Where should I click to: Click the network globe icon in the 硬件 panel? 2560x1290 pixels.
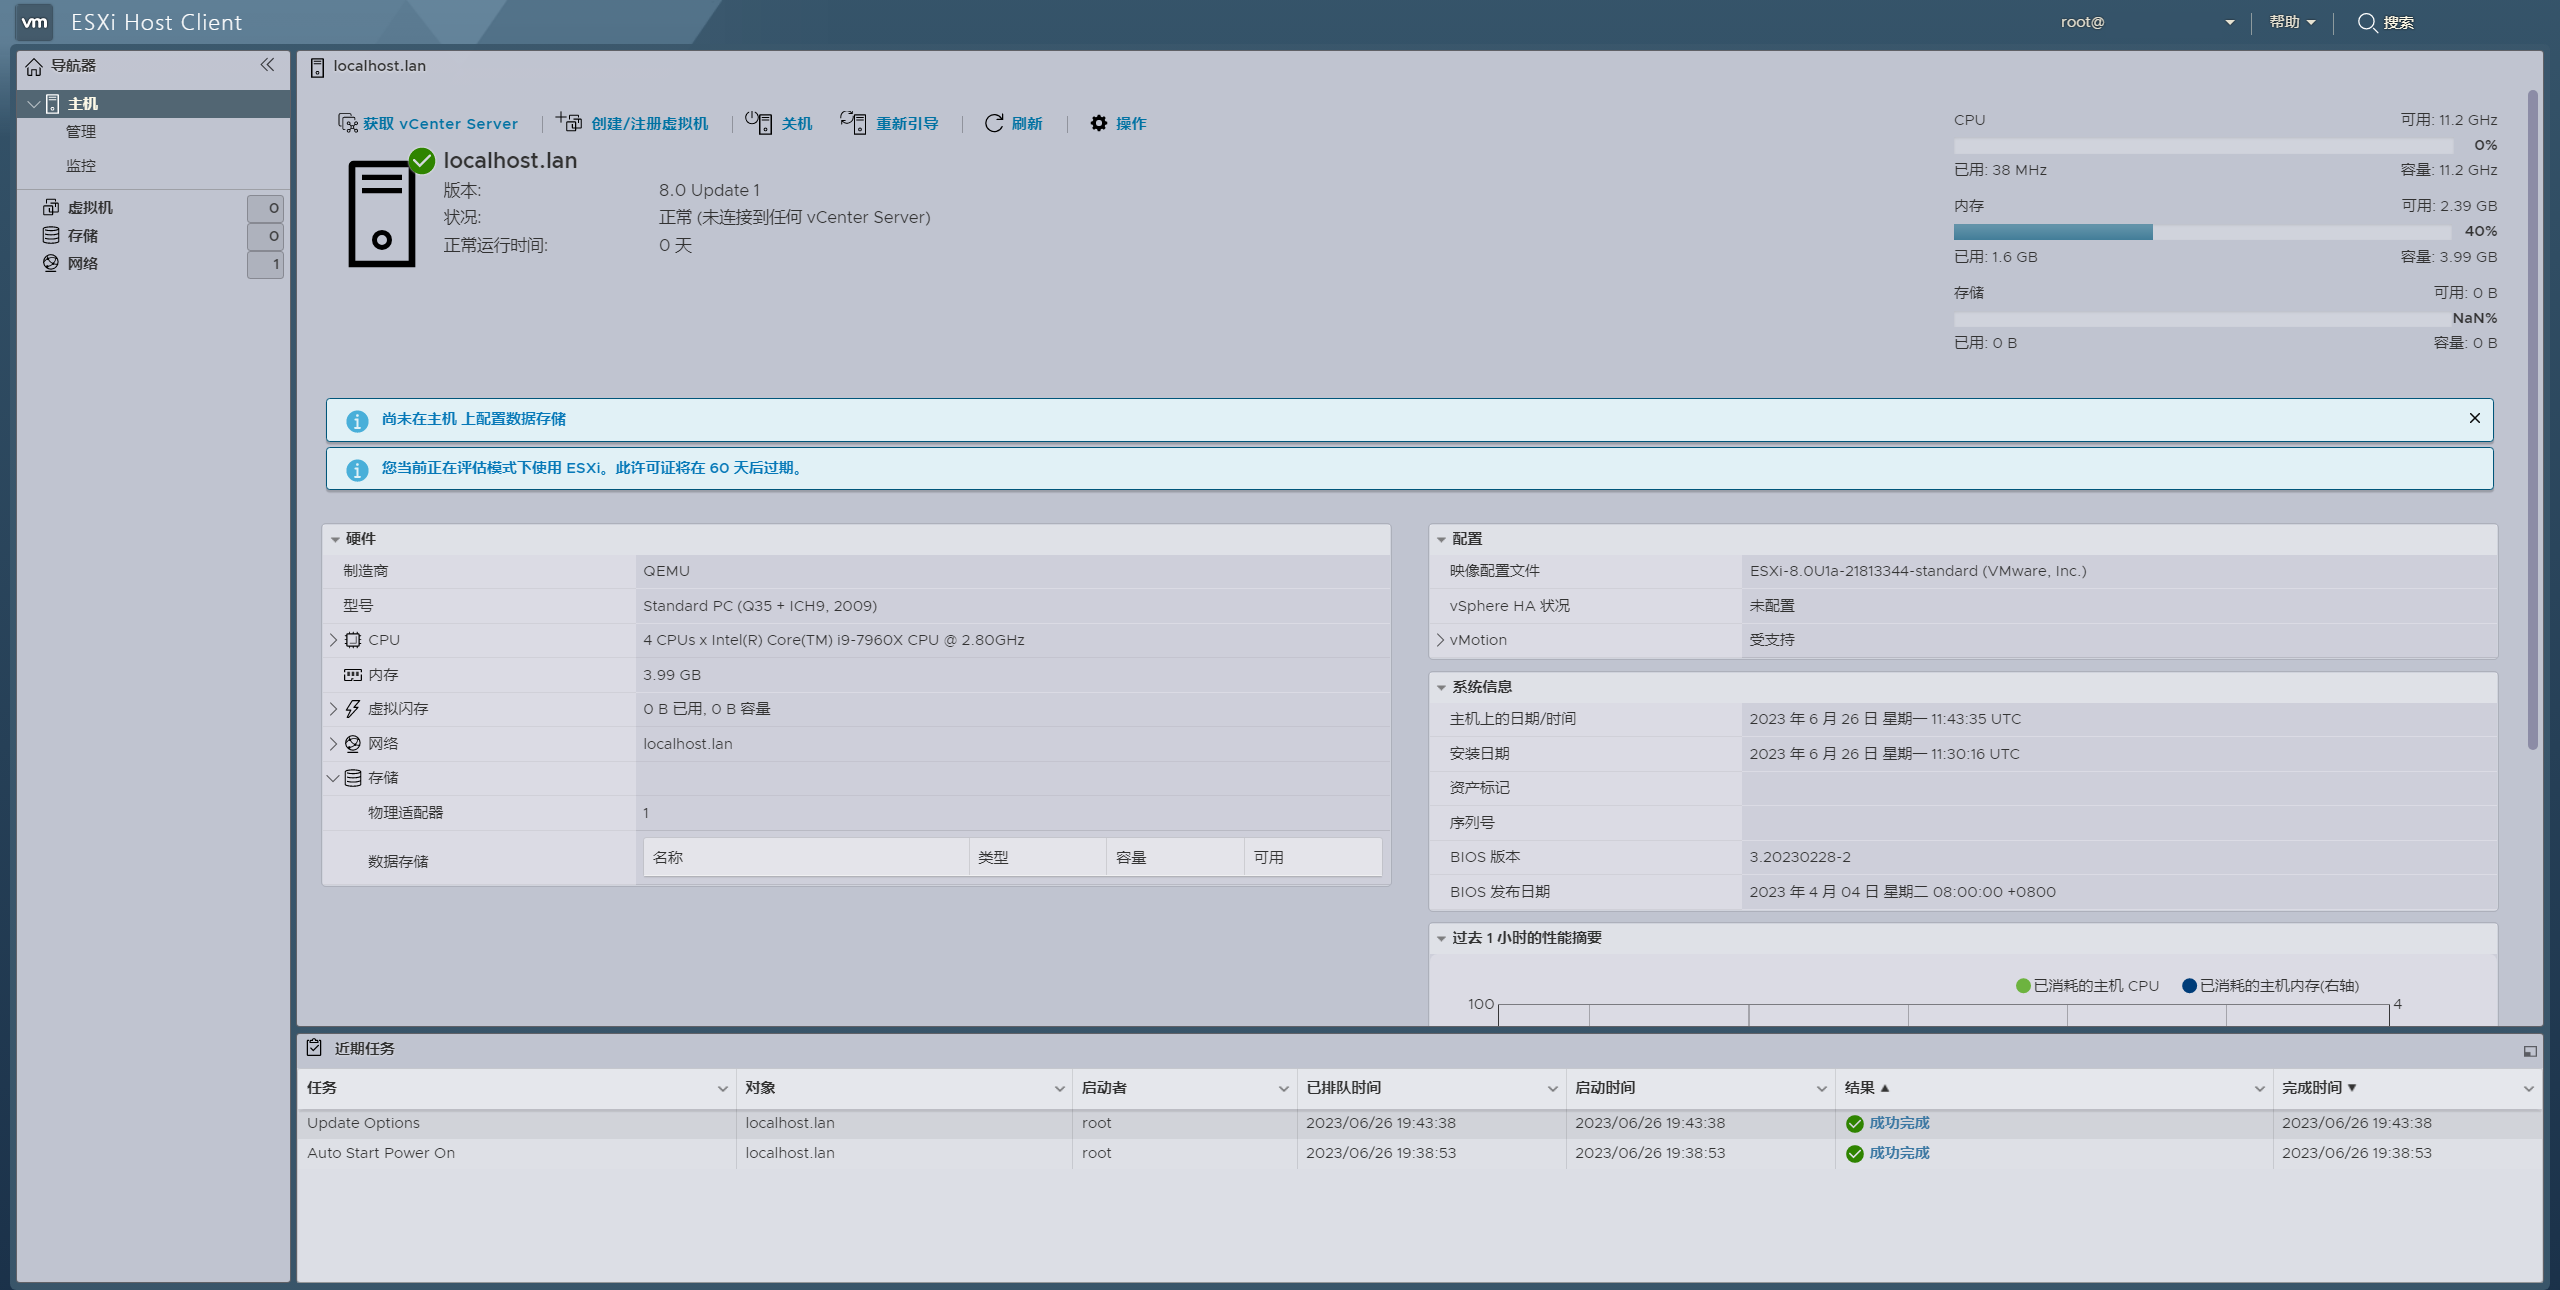(x=353, y=744)
